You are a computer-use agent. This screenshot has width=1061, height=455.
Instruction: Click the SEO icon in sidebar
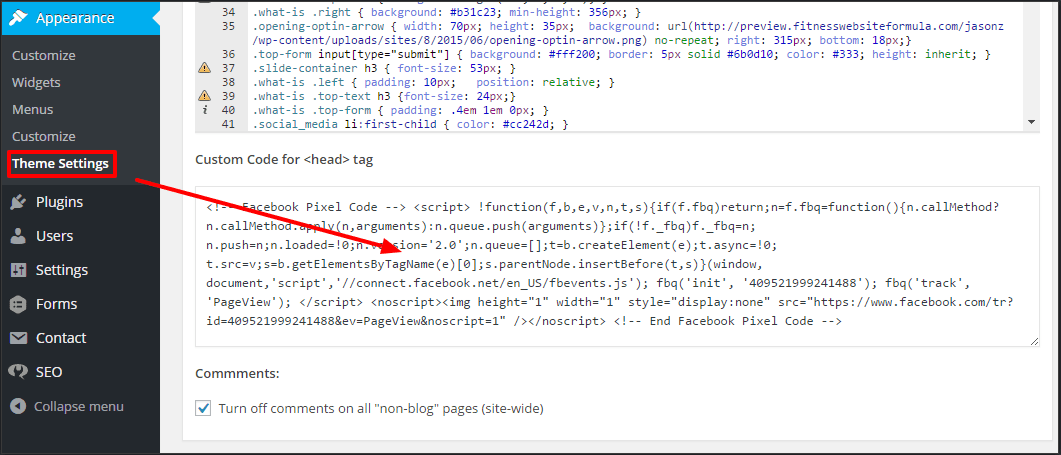pos(18,371)
